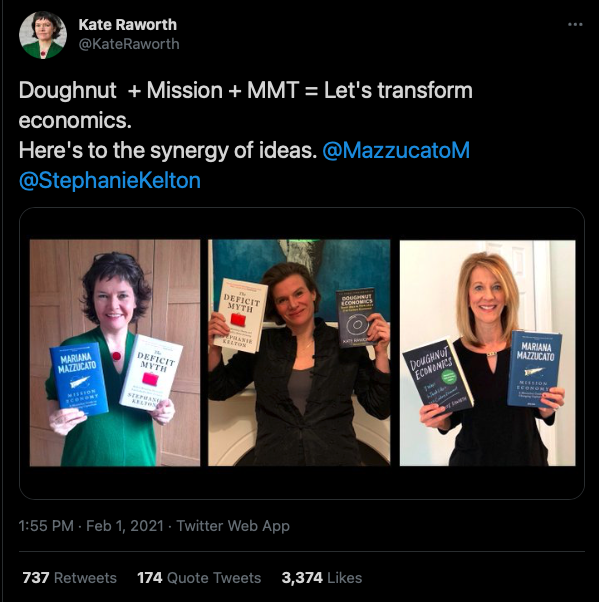Open the @KateRaworth handle link
Screen dimensions: 599x602
pos(129,44)
